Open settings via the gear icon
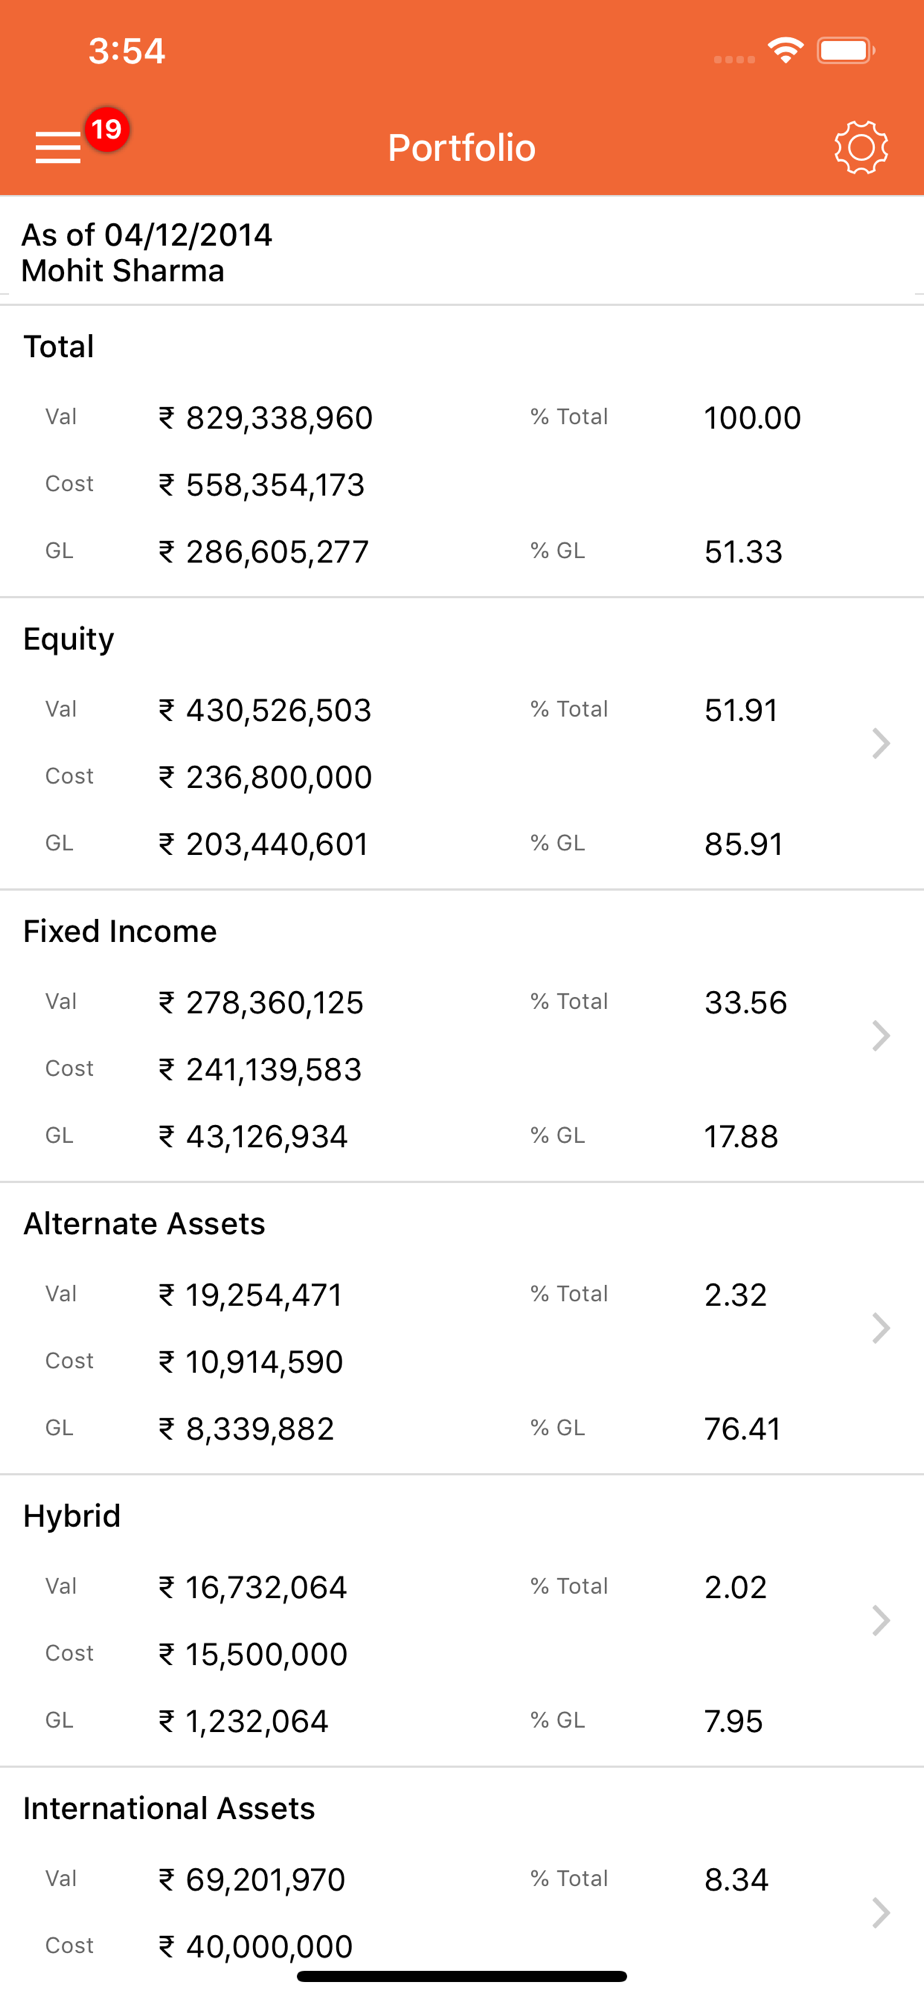Viewport: 924px width, 2000px height. (860, 148)
